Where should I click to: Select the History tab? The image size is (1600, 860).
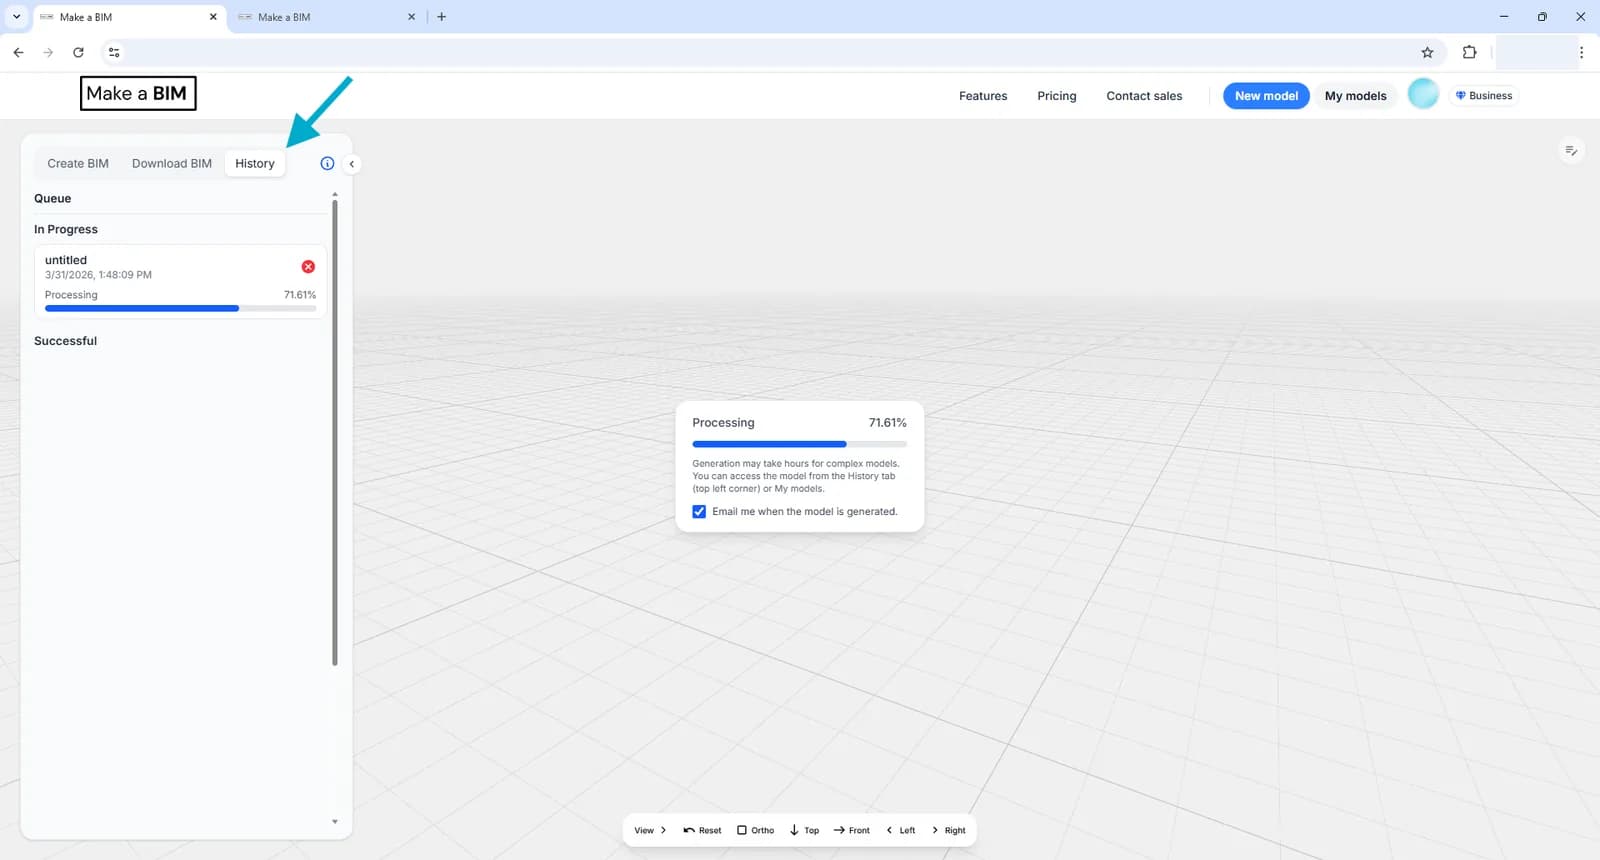[255, 163]
